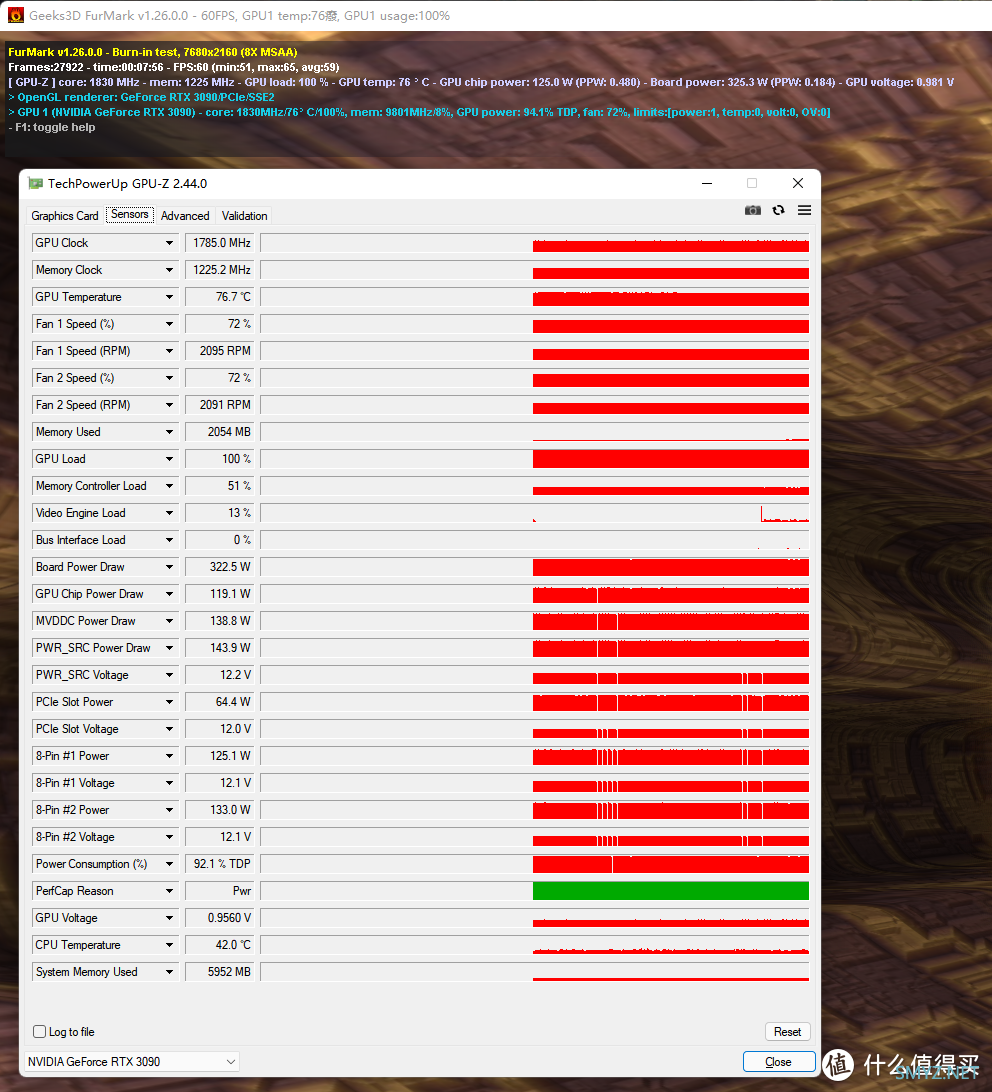This screenshot has width=992, height=1092.
Task: Open the Fan 1 Speed (%) dropdown
Action: 169,324
